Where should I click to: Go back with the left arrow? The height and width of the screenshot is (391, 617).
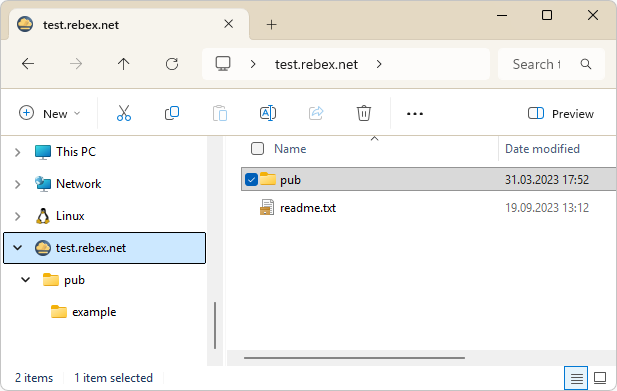coord(28,64)
